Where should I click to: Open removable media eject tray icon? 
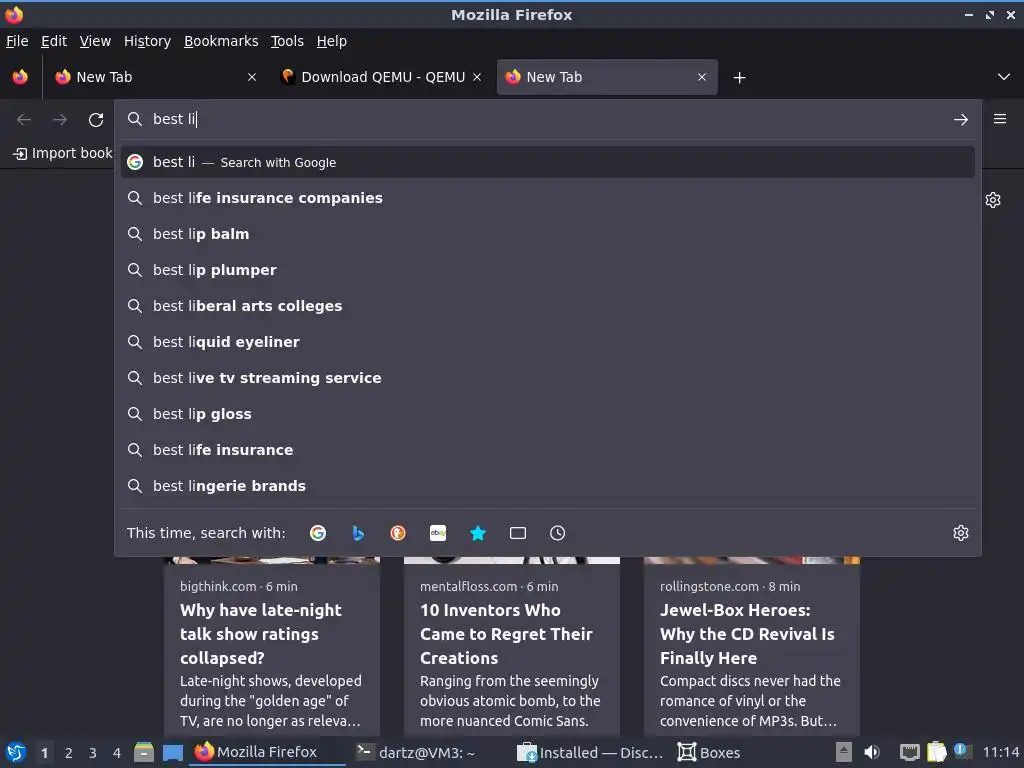tap(844, 752)
